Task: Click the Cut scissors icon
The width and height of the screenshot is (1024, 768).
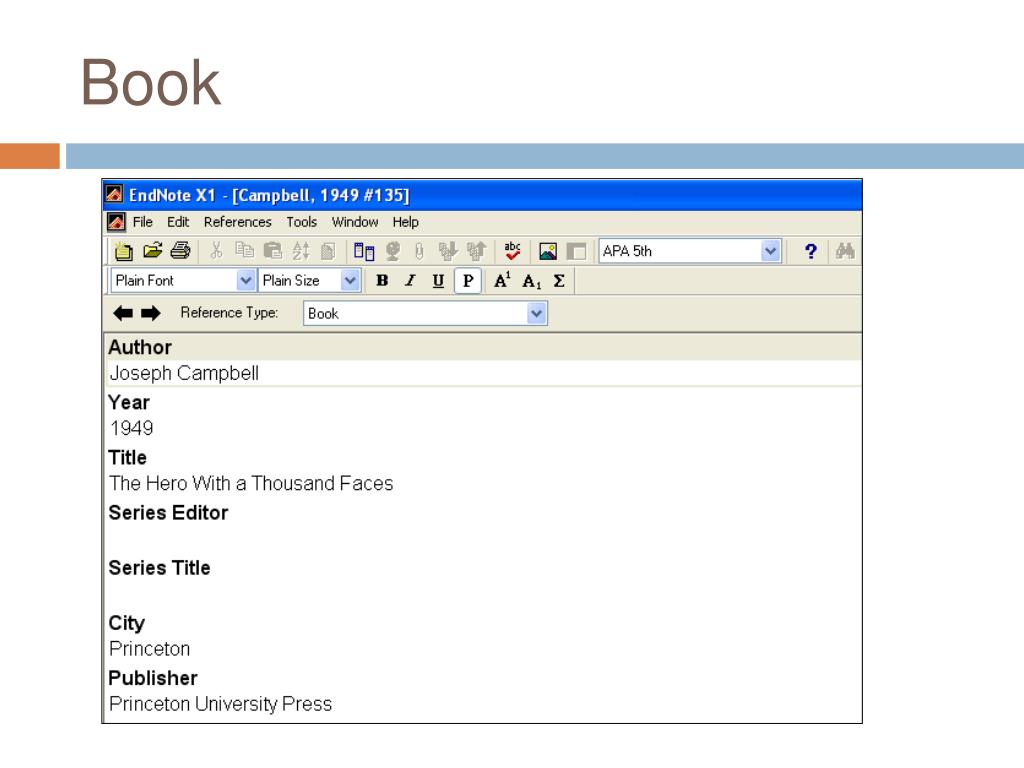Action: point(216,250)
